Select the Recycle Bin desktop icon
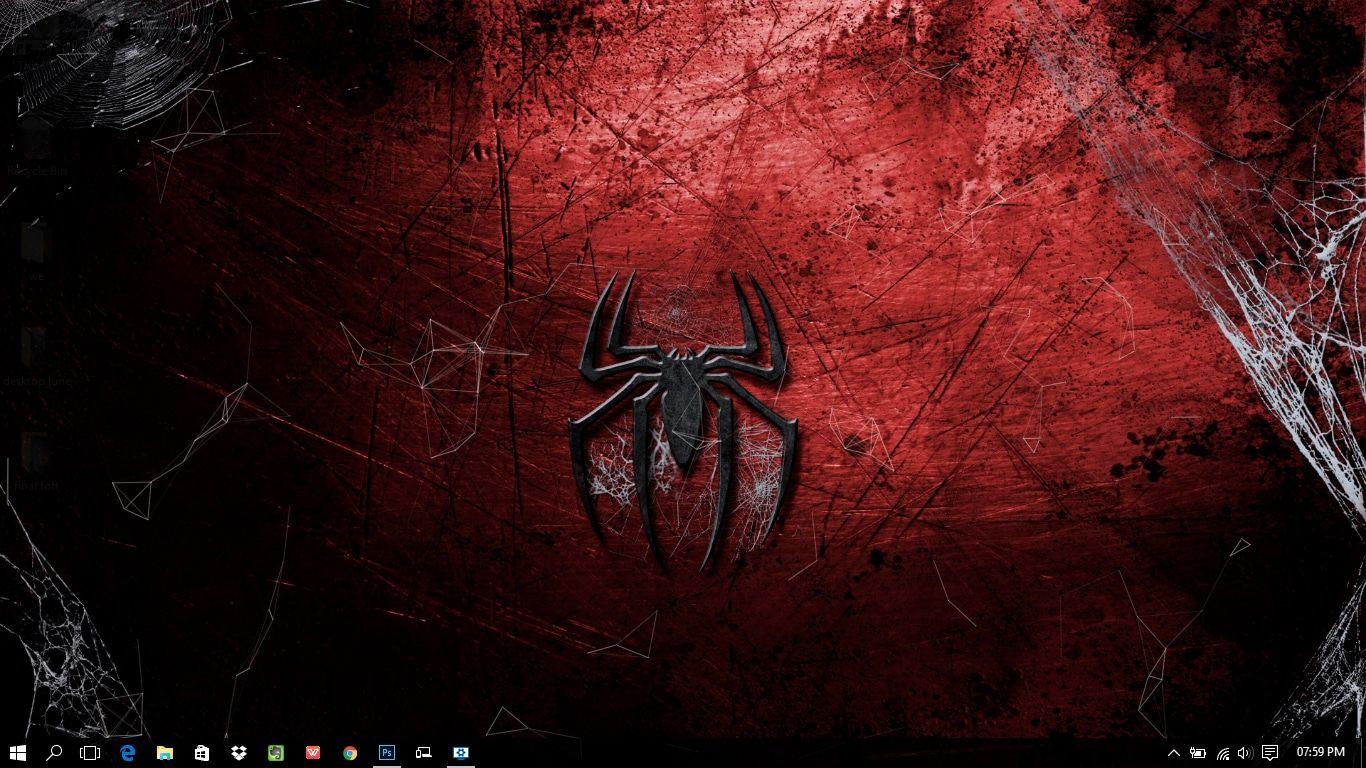1366x768 pixels. tap(37, 146)
